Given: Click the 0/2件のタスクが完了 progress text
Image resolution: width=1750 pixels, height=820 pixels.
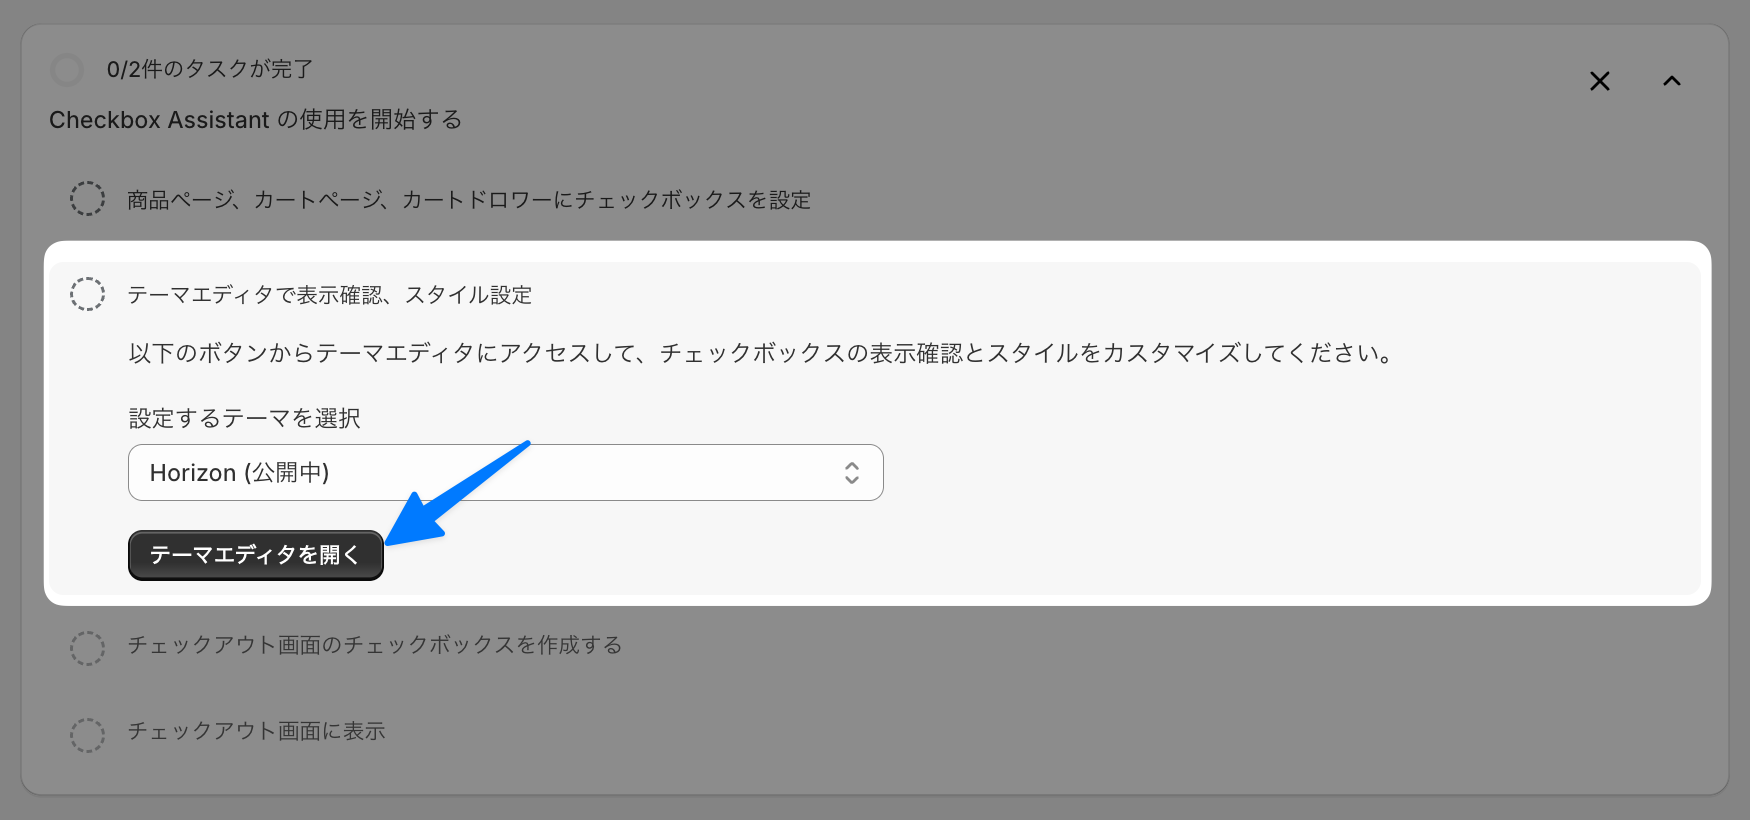Looking at the screenshot, I should pyautogui.click(x=210, y=69).
